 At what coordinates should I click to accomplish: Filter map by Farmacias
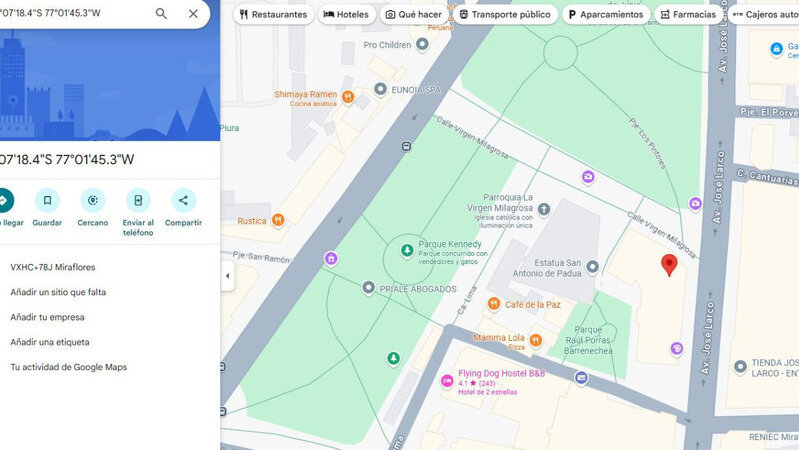click(687, 15)
